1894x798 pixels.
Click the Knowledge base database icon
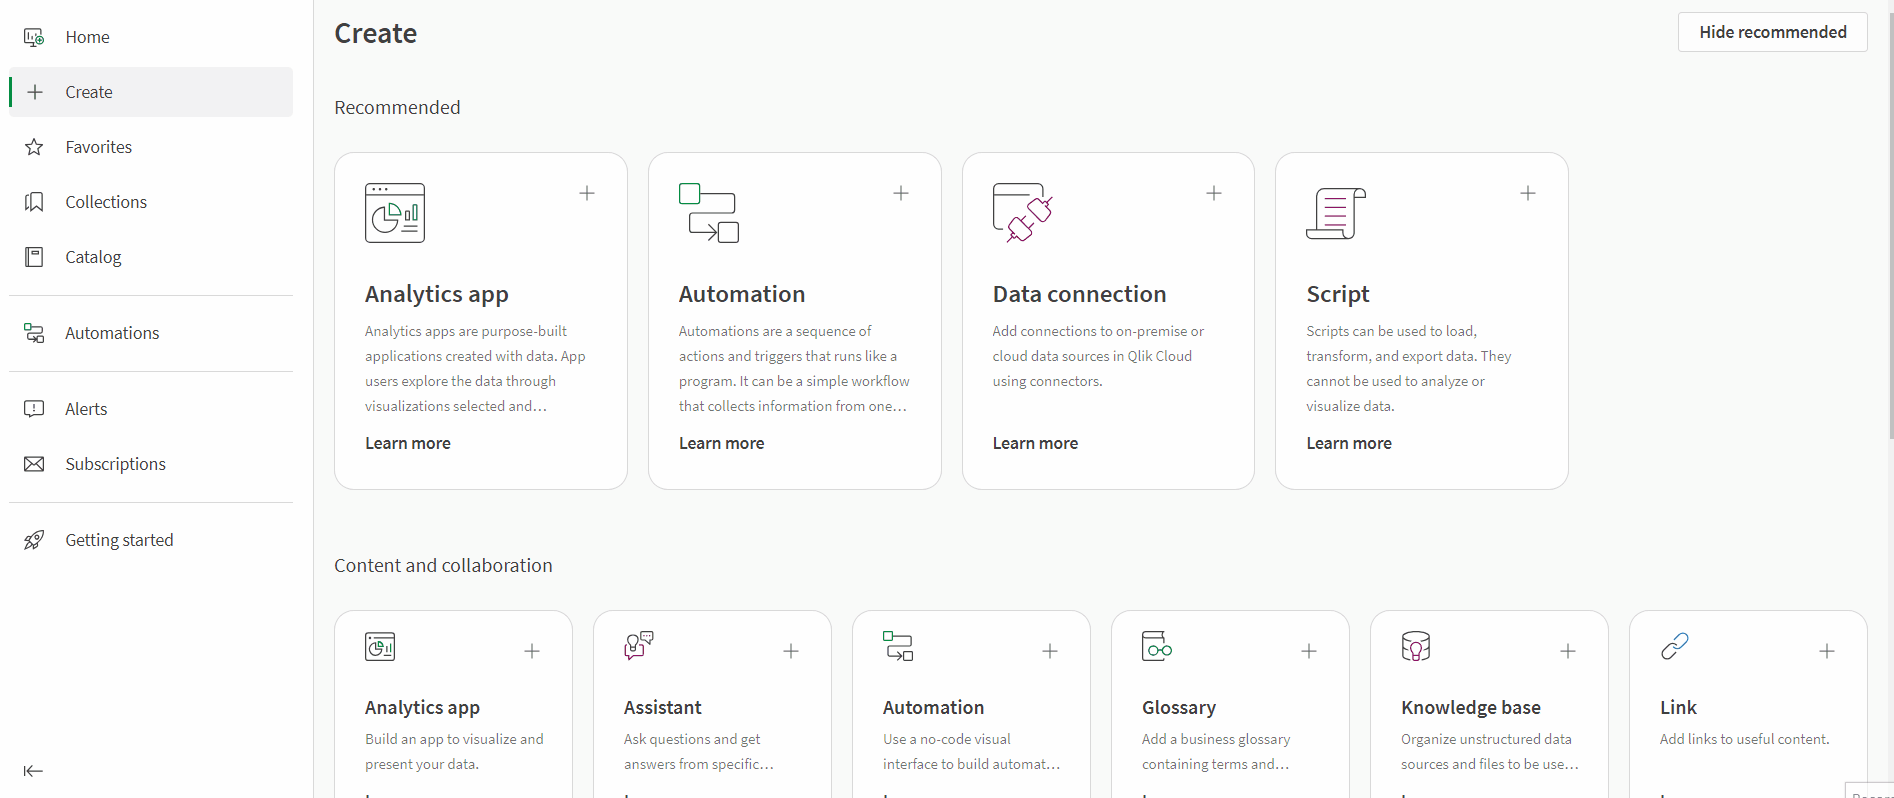tap(1416, 646)
